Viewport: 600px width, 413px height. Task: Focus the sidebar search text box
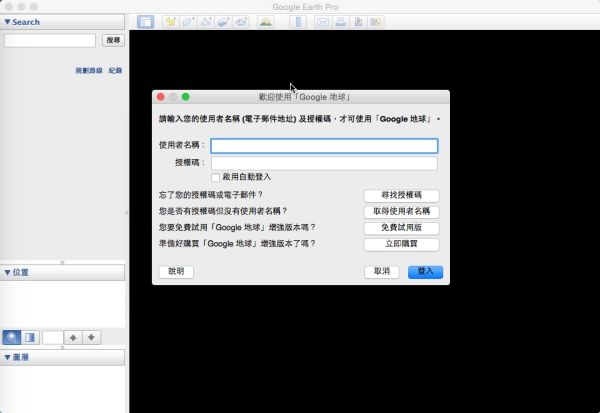click(x=50, y=40)
